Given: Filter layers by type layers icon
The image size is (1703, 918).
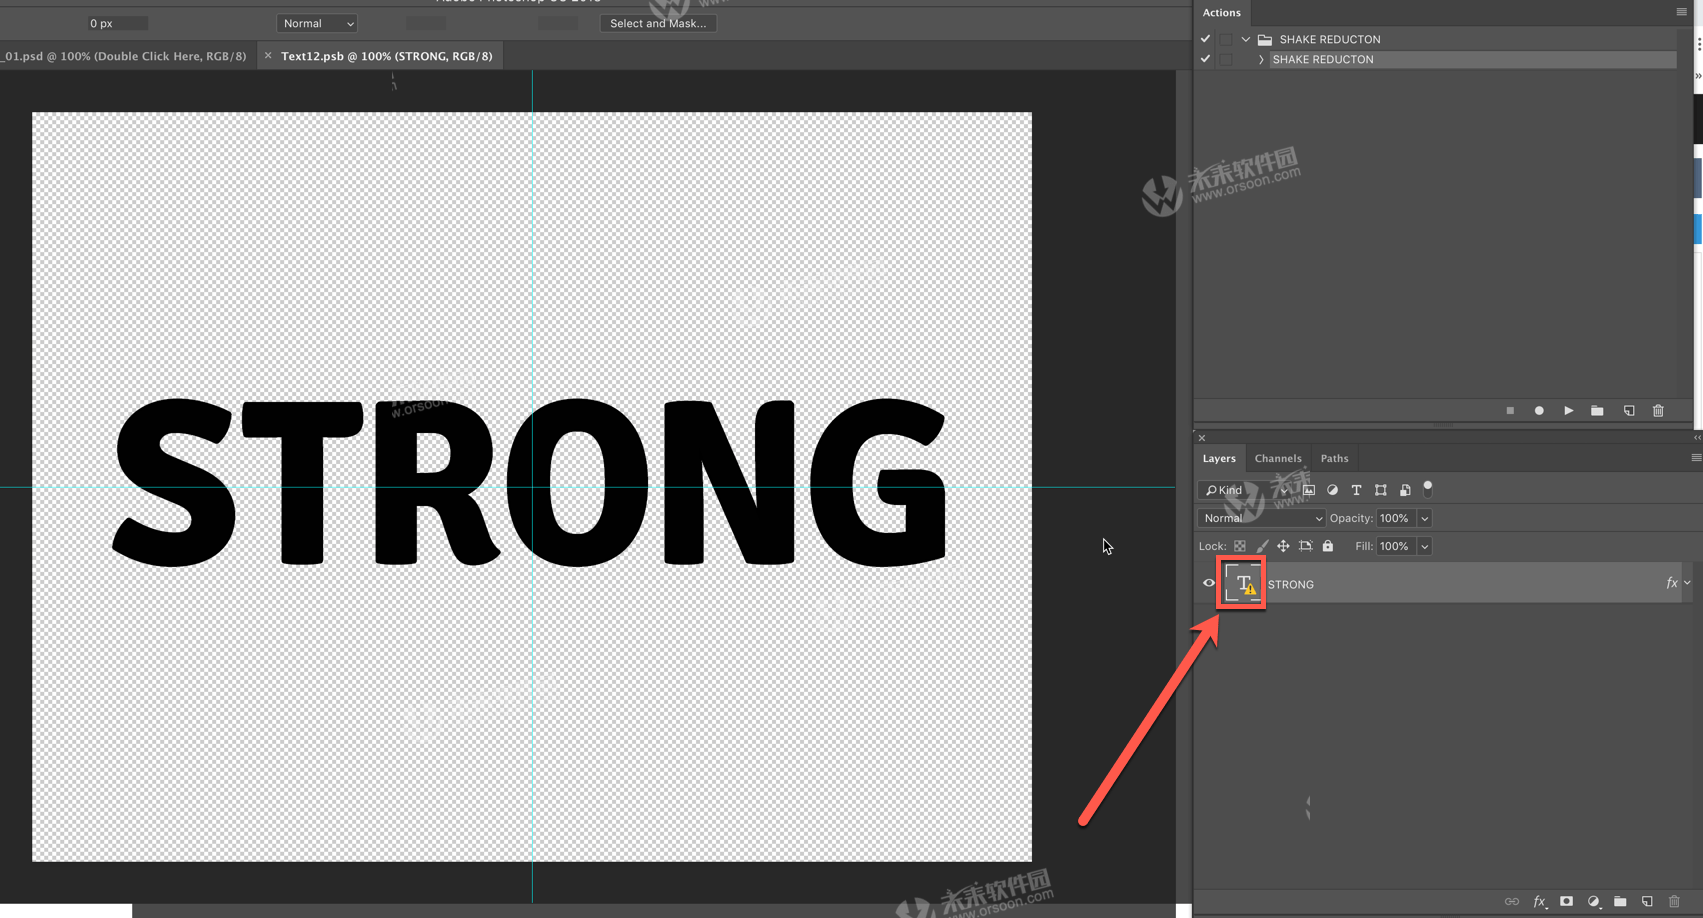Looking at the screenshot, I should pos(1357,490).
